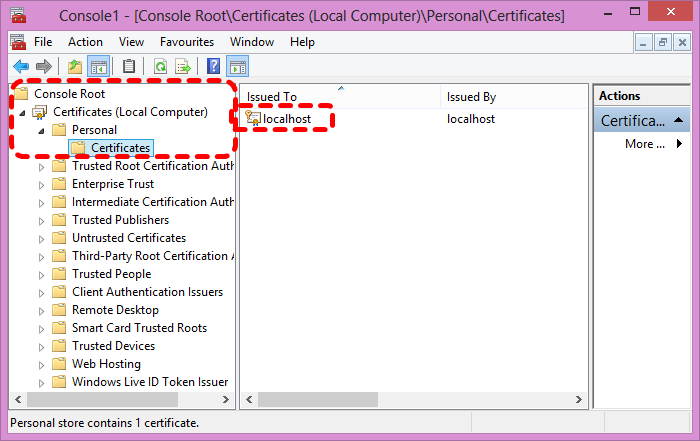Image resolution: width=700 pixels, height=441 pixels.
Task: Expand the Remote Desktop node
Action: [41, 311]
